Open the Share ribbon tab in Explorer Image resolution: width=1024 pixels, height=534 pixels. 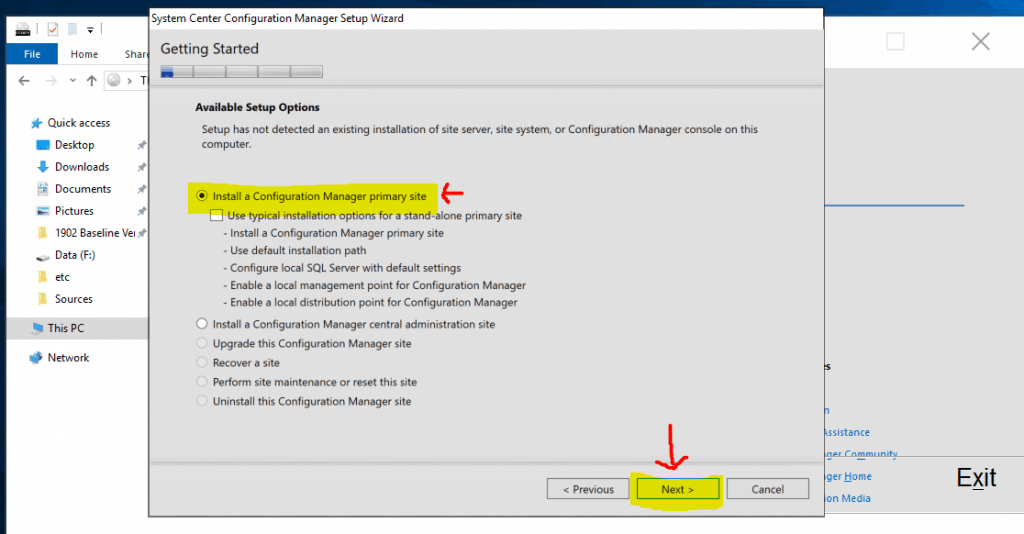click(136, 54)
